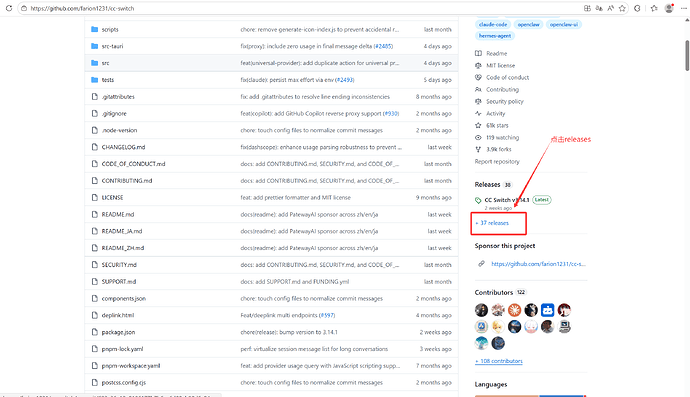Viewport: 690px width, 397px height.
Task: Open the README_JA.md file
Action: [x=122, y=231]
